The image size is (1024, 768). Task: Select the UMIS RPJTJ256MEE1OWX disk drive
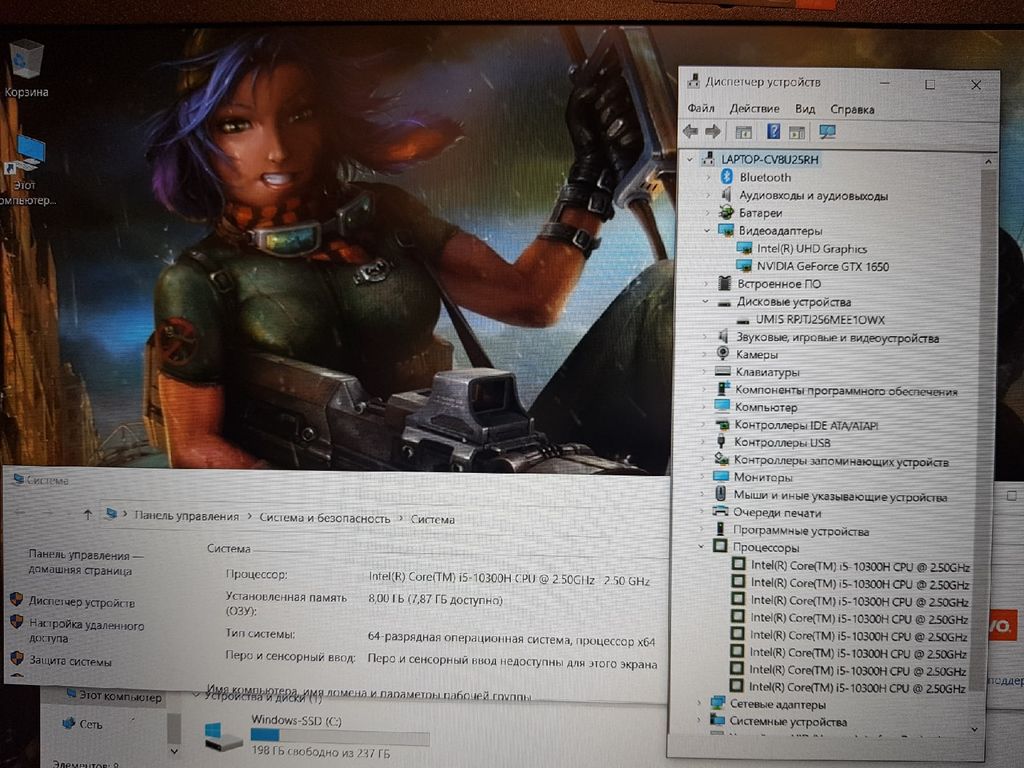pos(821,320)
